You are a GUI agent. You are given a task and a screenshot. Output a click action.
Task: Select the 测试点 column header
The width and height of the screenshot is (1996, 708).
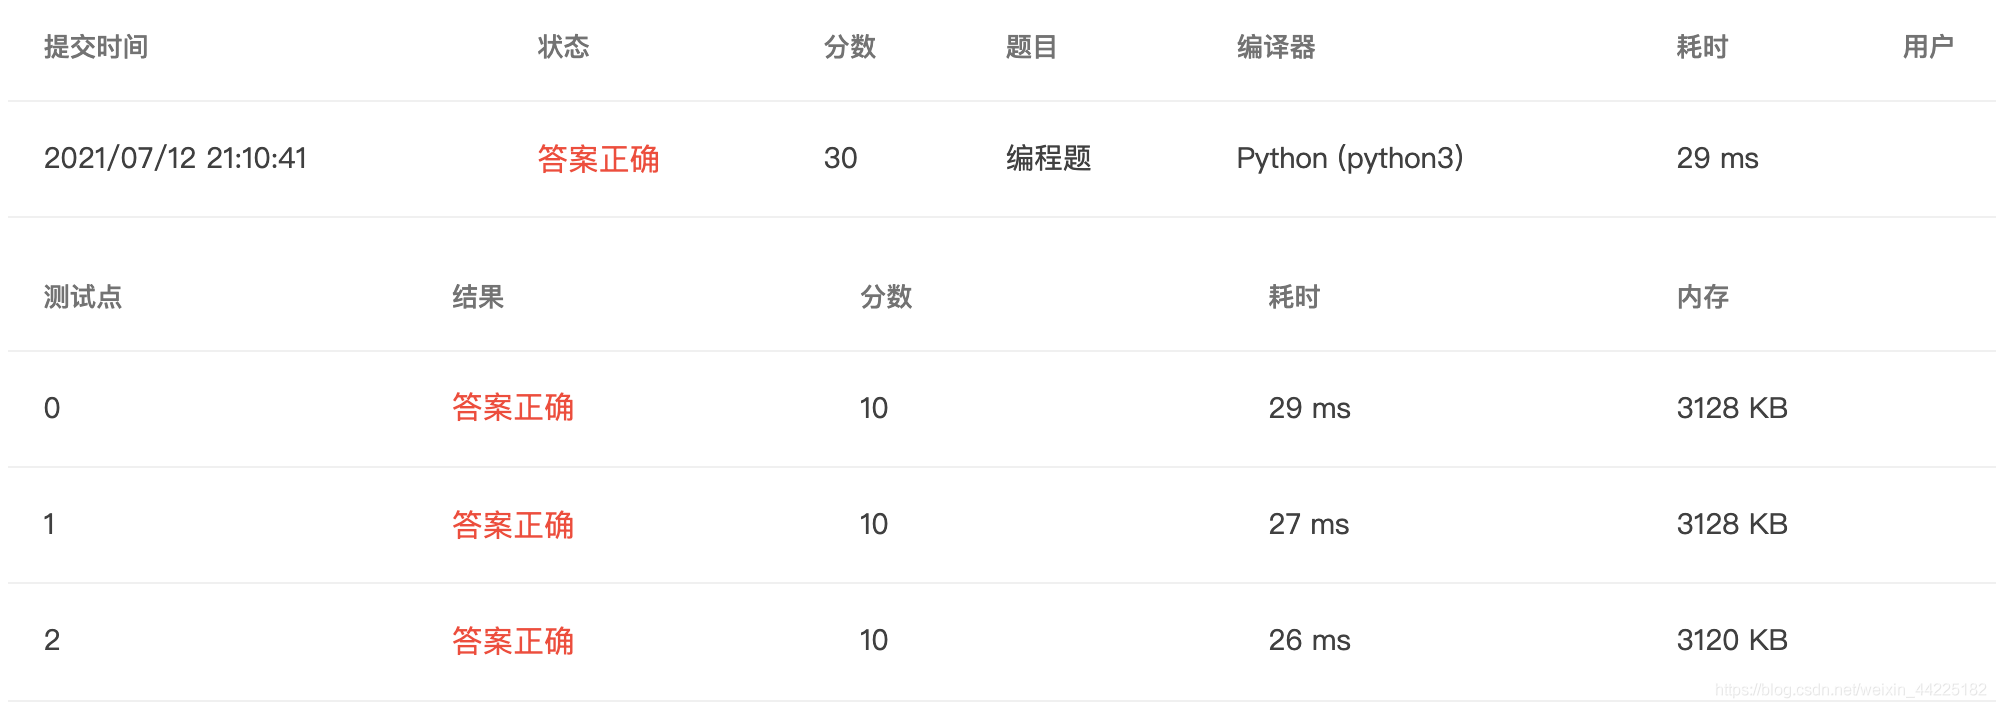tap(83, 297)
